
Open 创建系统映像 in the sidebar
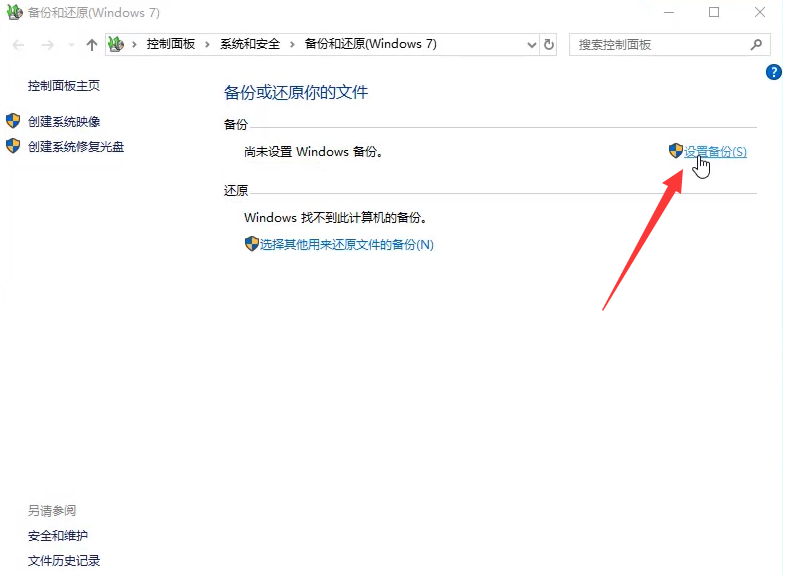64,122
